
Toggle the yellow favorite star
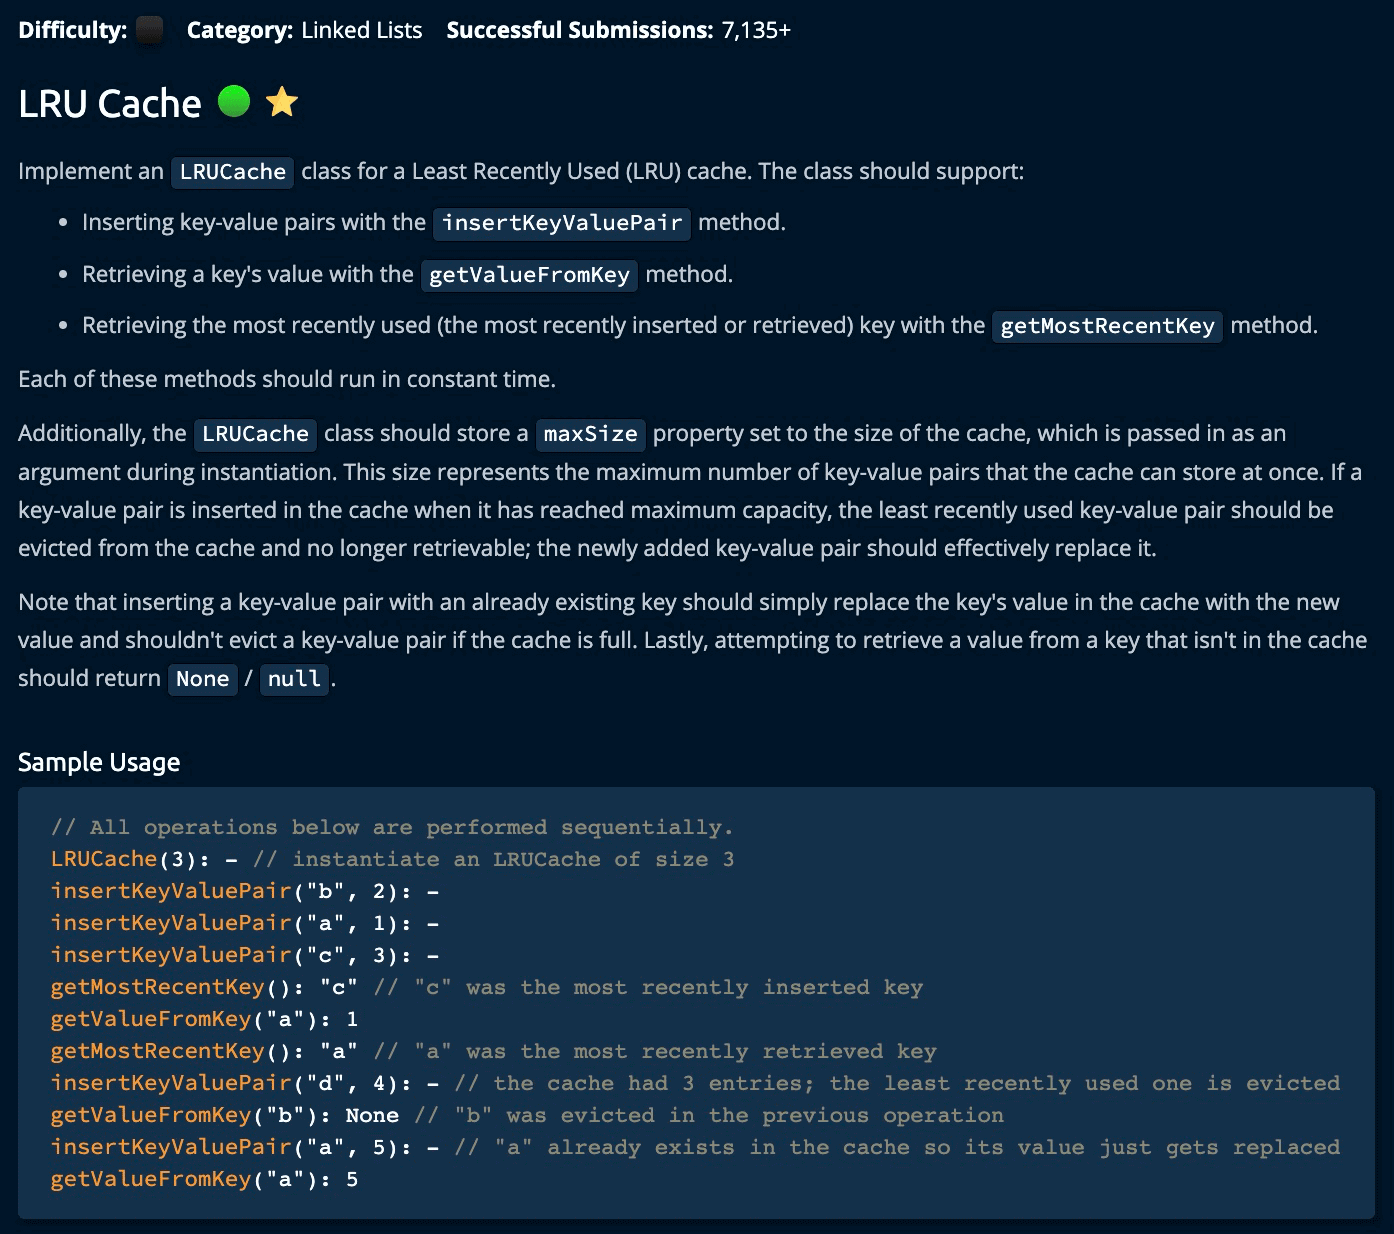(283, 101)
